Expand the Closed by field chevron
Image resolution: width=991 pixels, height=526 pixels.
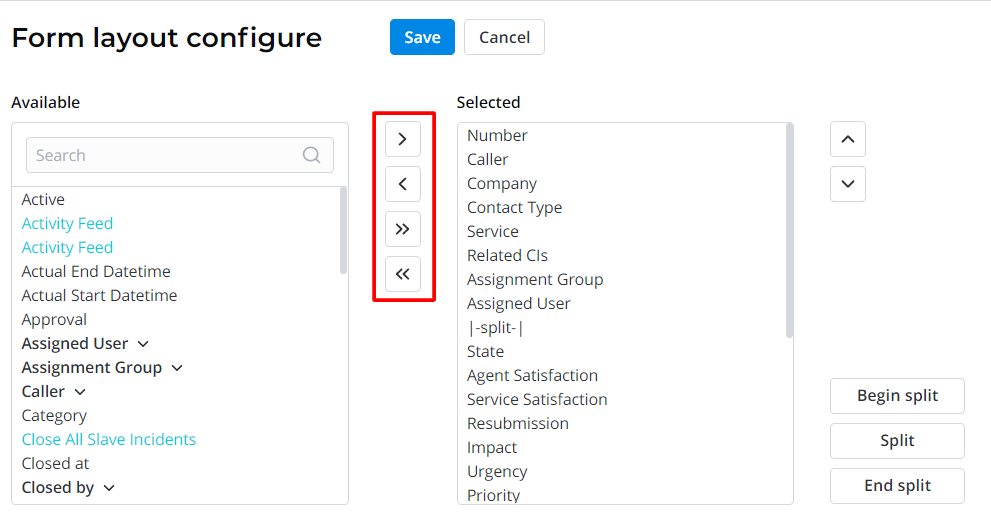point(109,488)
